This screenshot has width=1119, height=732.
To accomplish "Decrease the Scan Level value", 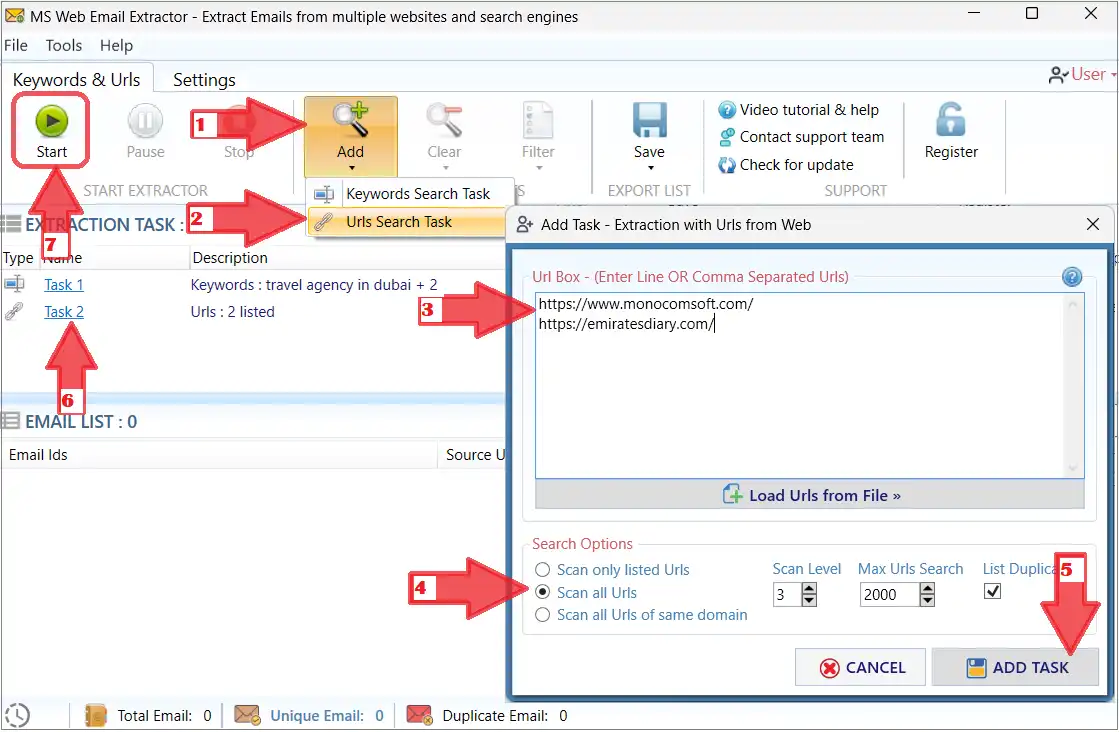I will tap(809, 600).
